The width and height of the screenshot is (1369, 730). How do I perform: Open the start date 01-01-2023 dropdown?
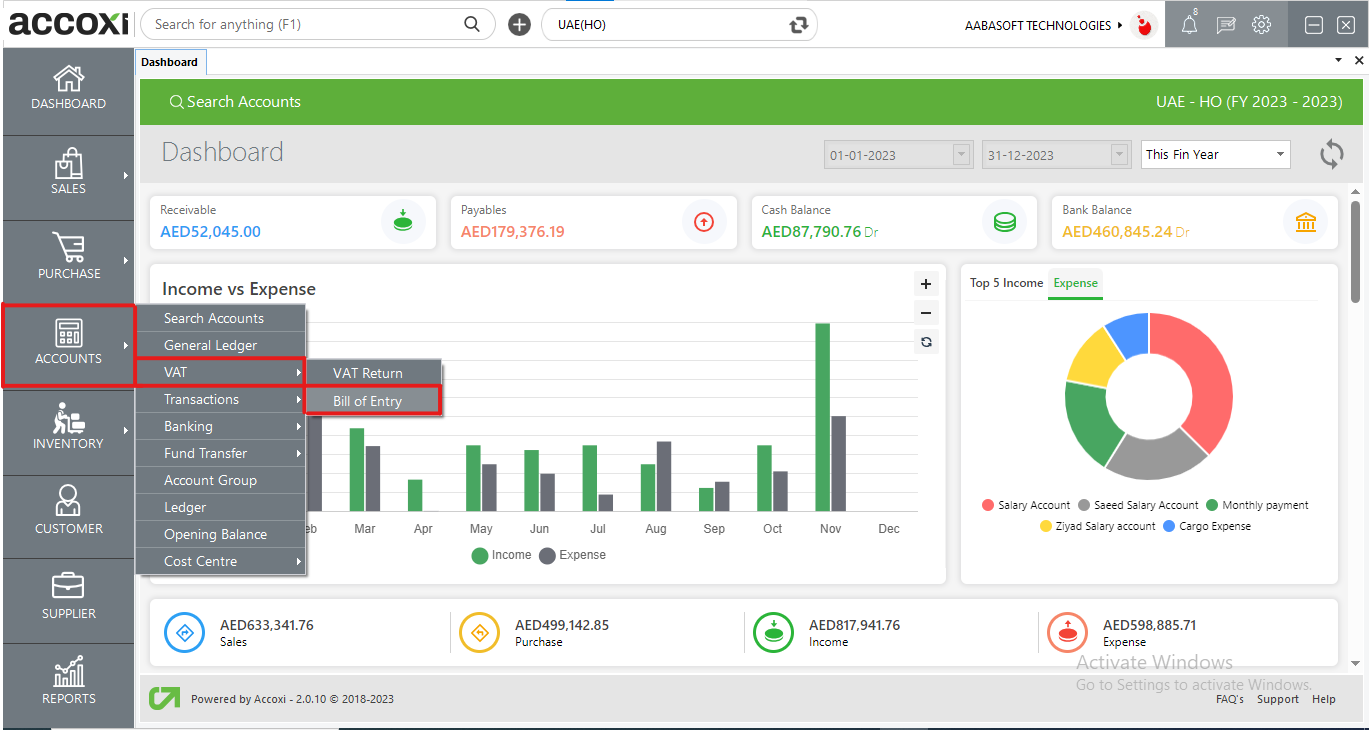962,155
